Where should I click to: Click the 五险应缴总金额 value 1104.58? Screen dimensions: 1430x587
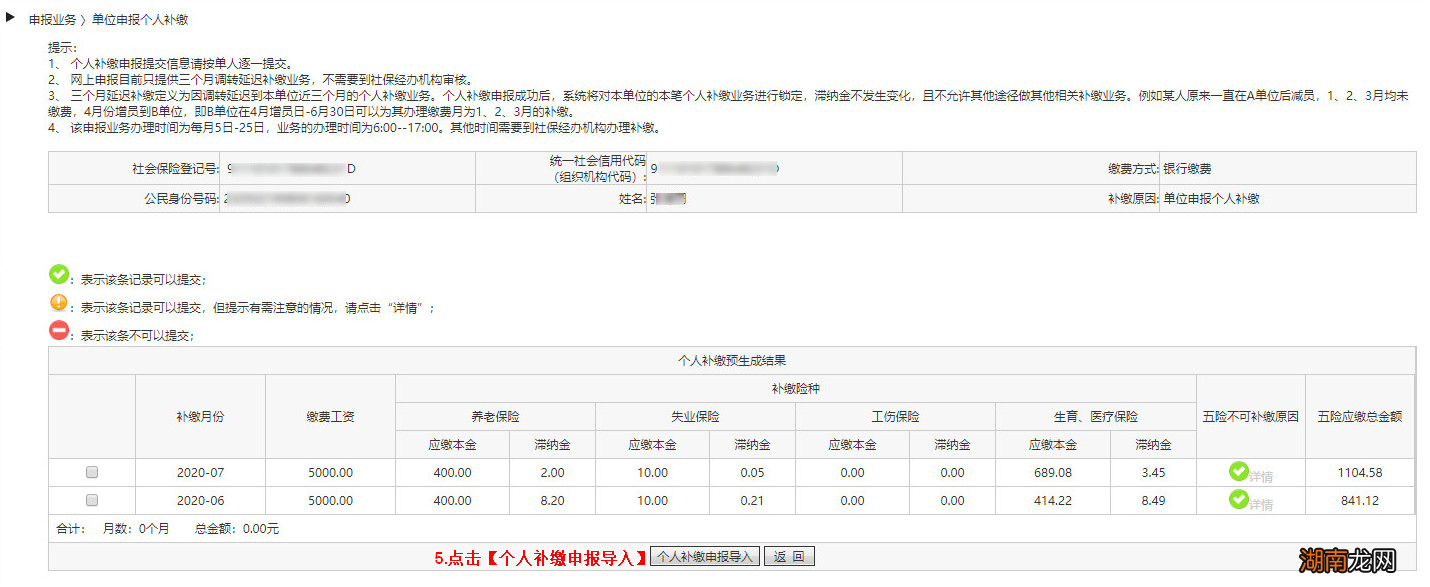[x=1360, y=471]
